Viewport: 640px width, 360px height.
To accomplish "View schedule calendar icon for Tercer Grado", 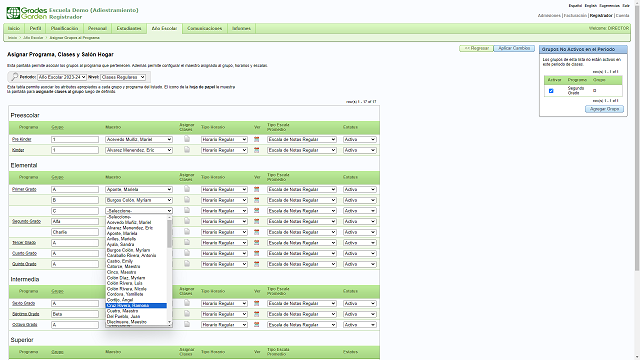I will click(256, 242).
